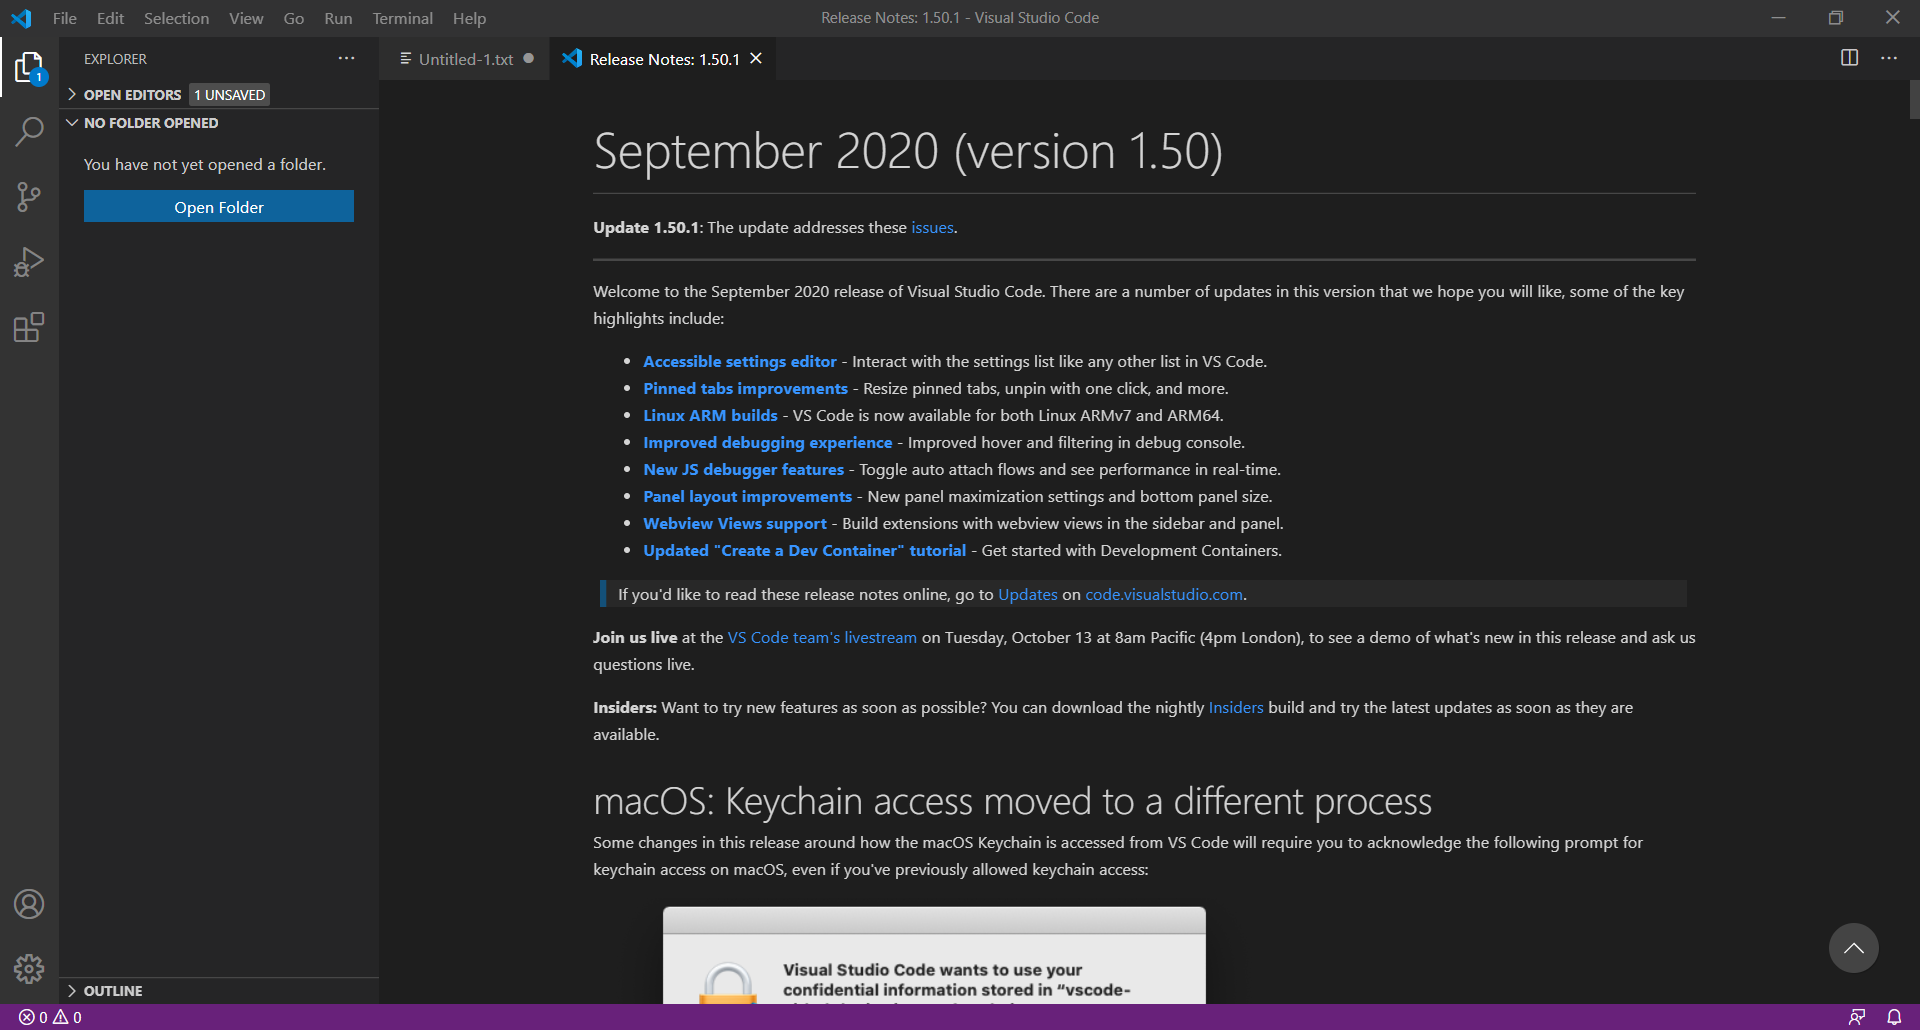The width and height of the screenshot is (1920, 1030).
Task: Open the Source Control view icon
Action: coord(29,197)
